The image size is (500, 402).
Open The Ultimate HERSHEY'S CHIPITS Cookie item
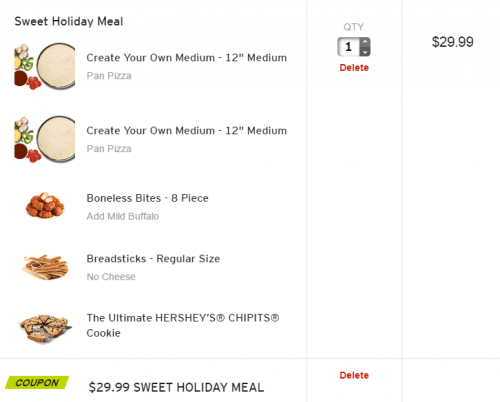tap(183, 325)
